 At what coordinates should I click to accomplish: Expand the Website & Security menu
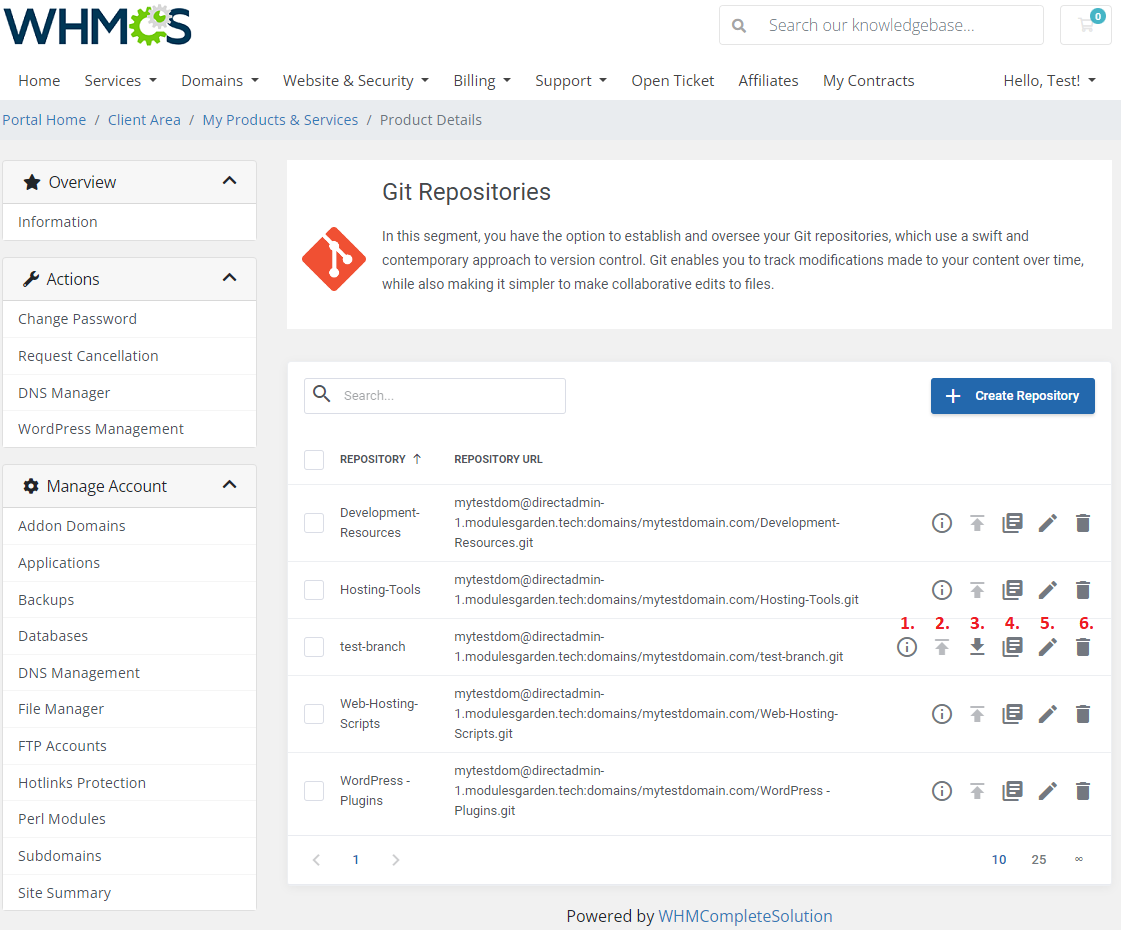pyautogui.click(x=355, y=81)
